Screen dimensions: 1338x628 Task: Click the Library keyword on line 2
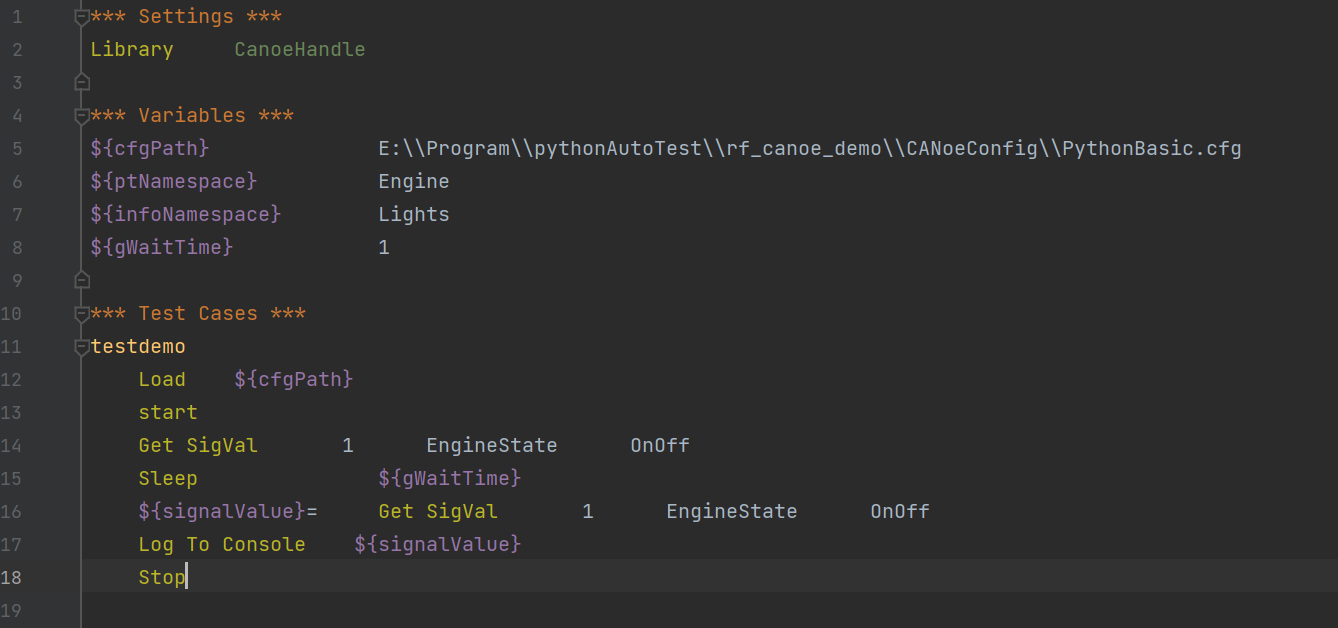tap(131, 49)
